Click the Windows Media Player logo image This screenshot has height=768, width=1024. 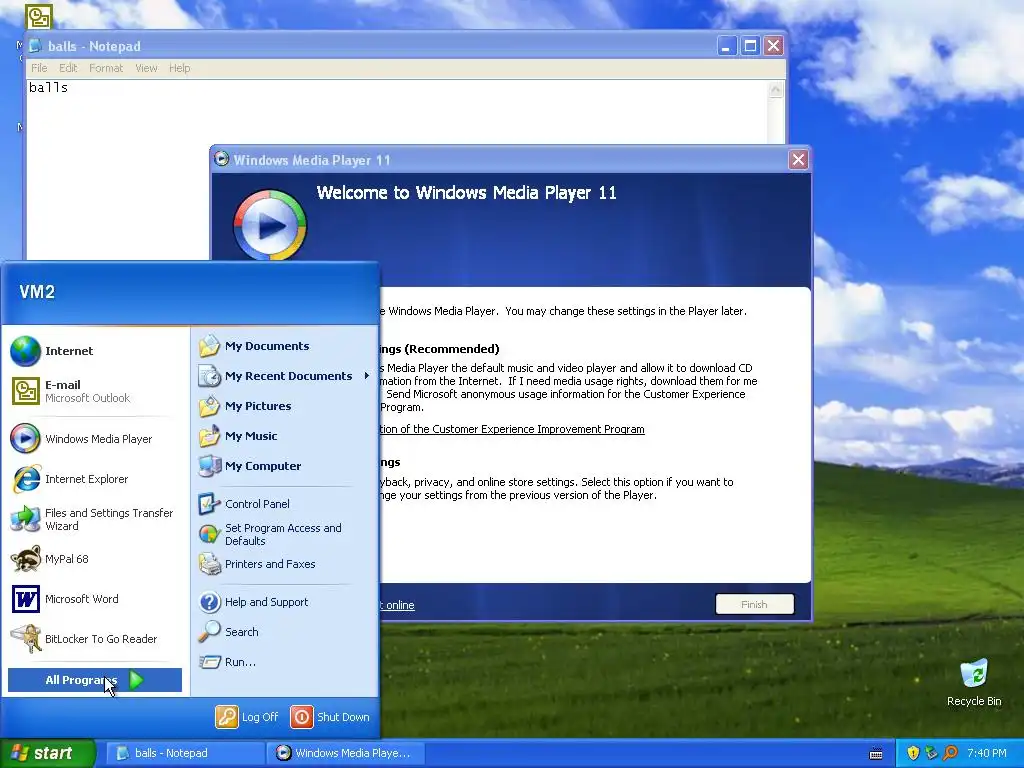click(270, 225)
